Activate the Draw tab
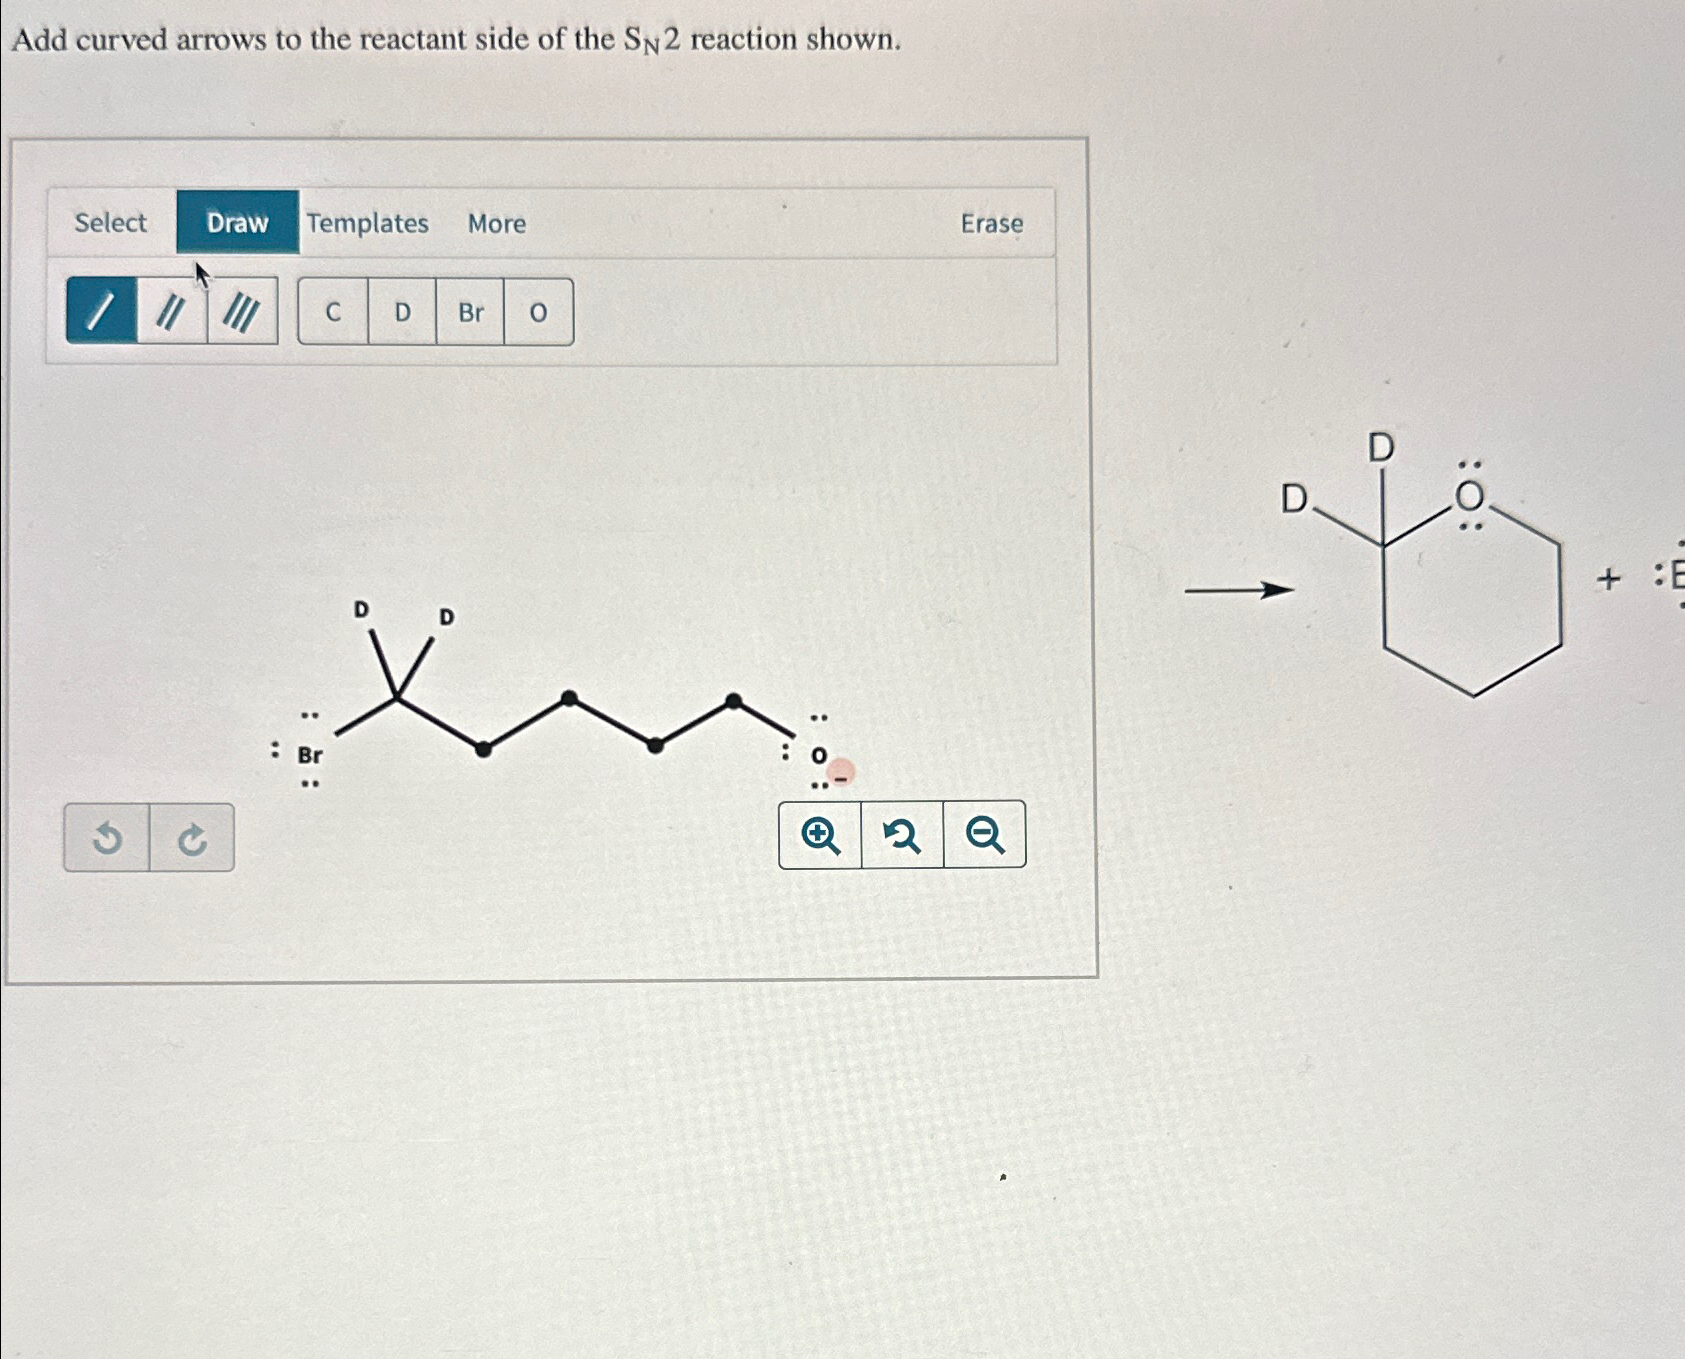The image size is (1685, 1359). tap(238, 223)
